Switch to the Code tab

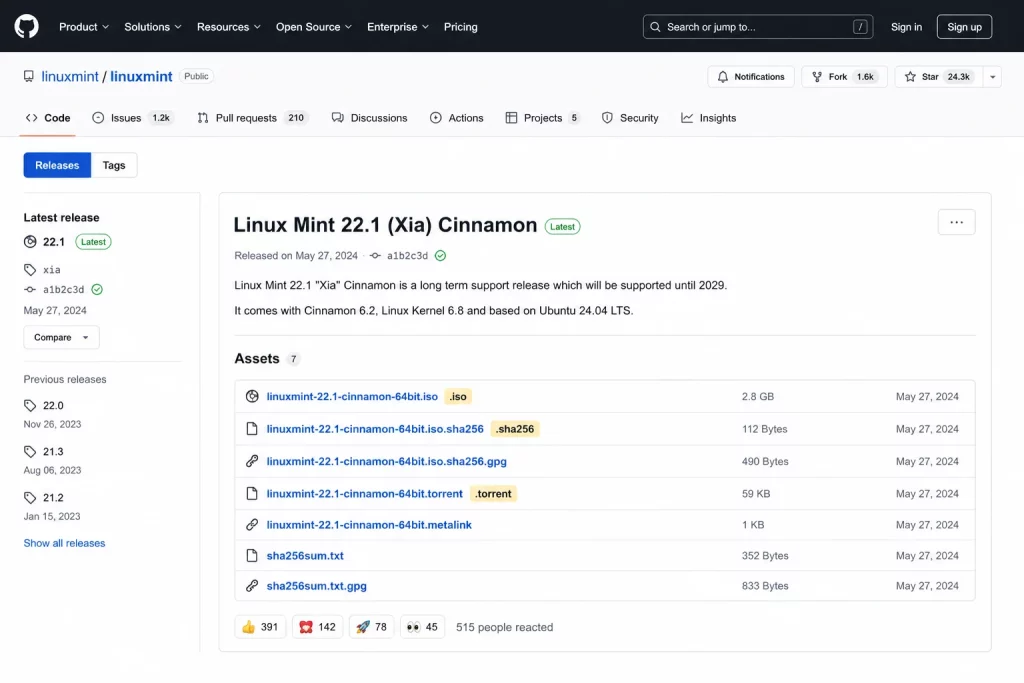48,118
